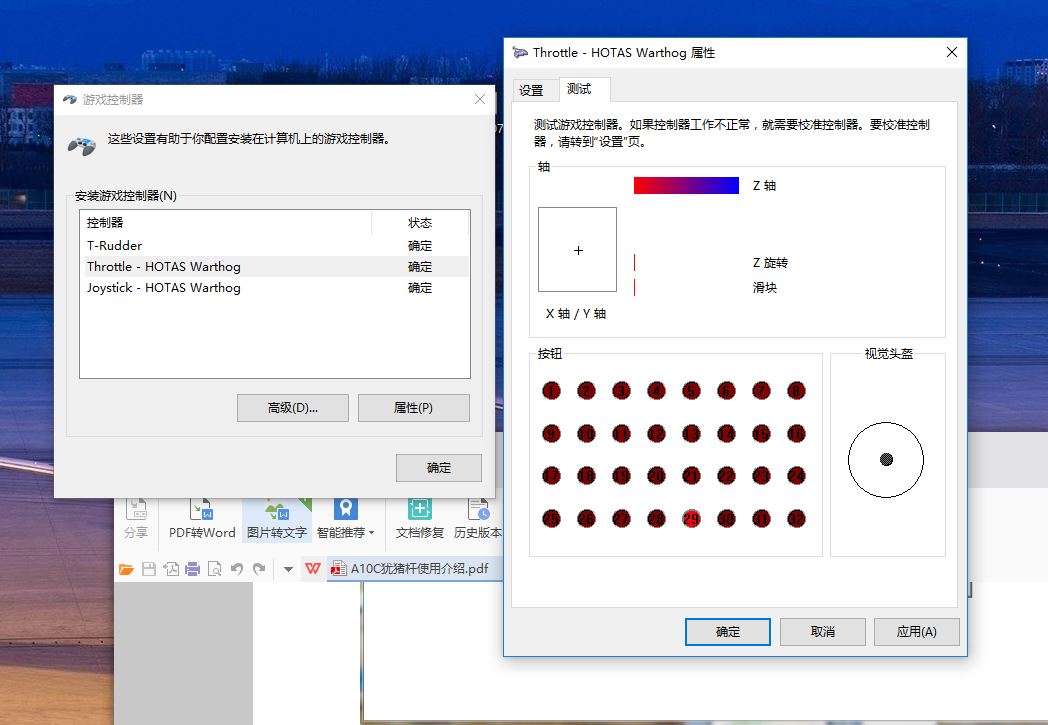This screenshot has height=725, width=1048.
Task: Click button indicator 32
Action: pos(796,519)
